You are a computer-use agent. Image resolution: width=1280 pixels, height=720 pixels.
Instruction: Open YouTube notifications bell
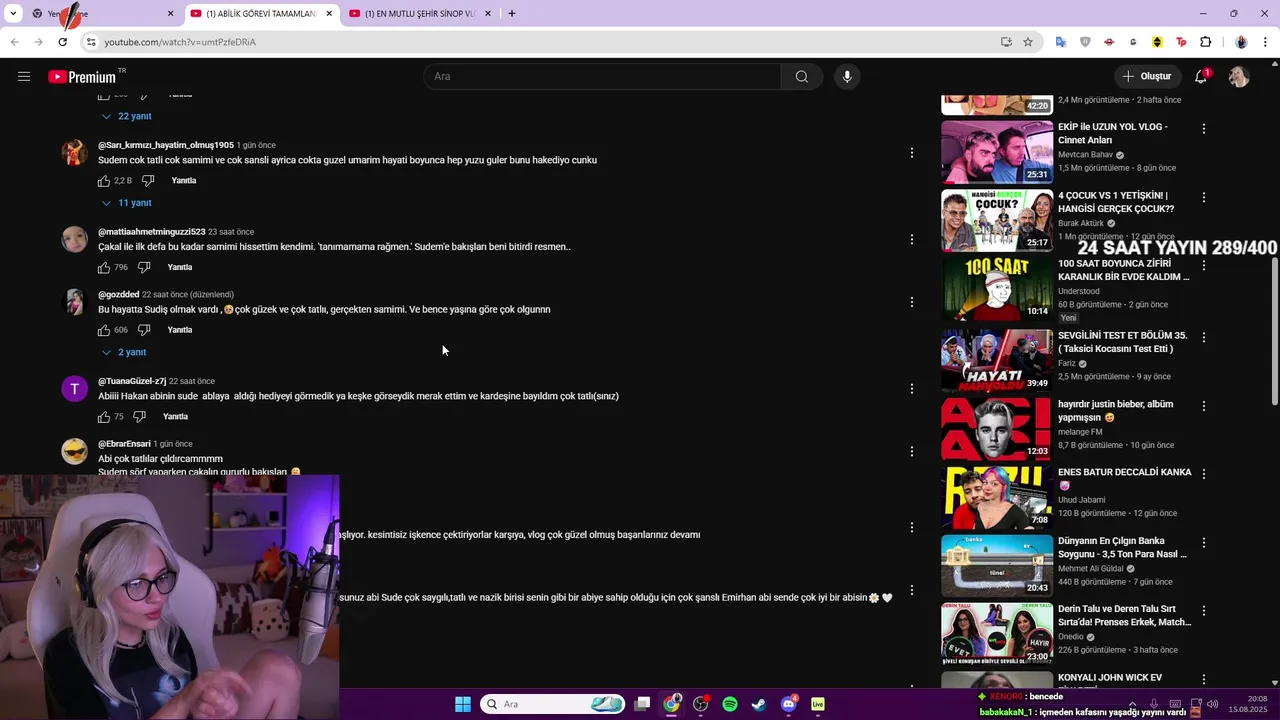(x=1201, y=77)
